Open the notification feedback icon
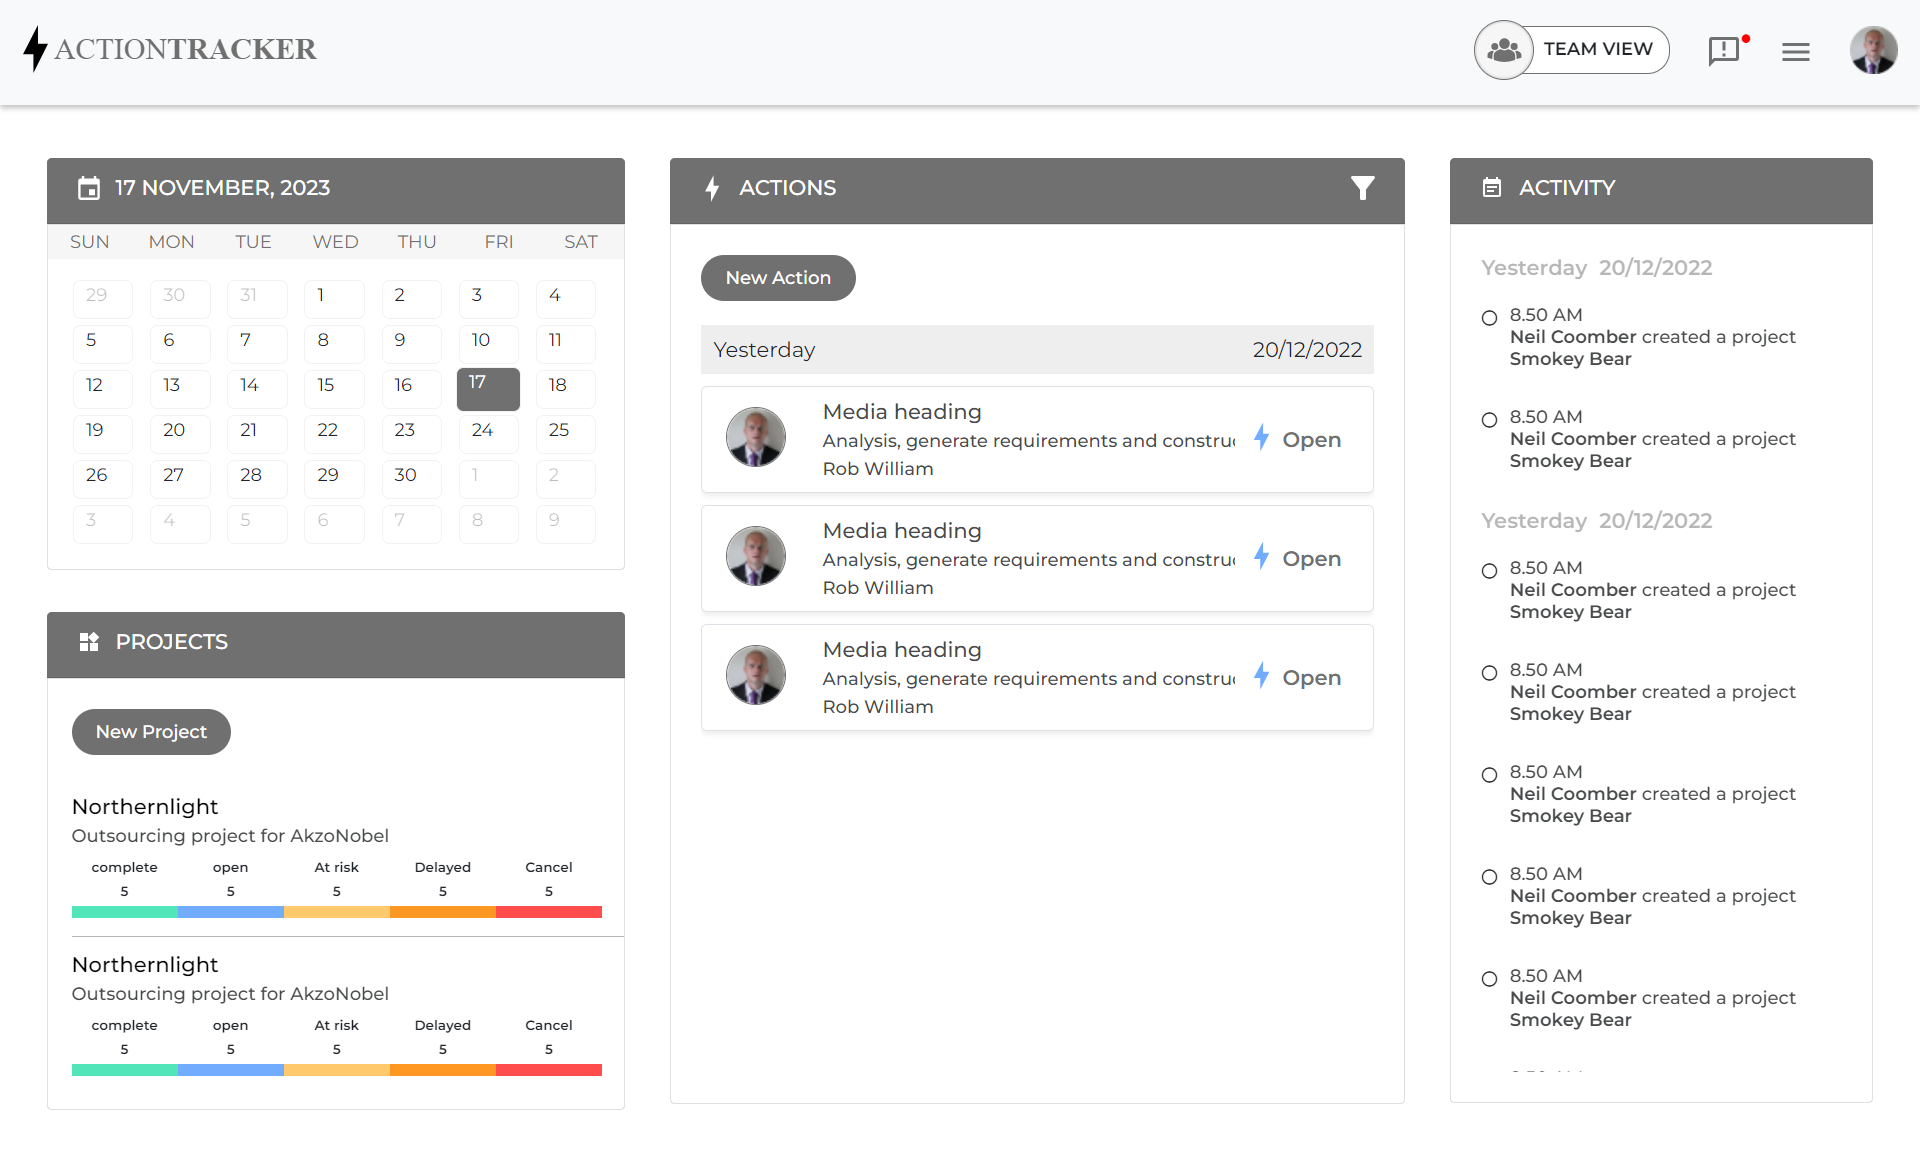Screen dimensions: 1920x1161 (x=1724, y=50)
